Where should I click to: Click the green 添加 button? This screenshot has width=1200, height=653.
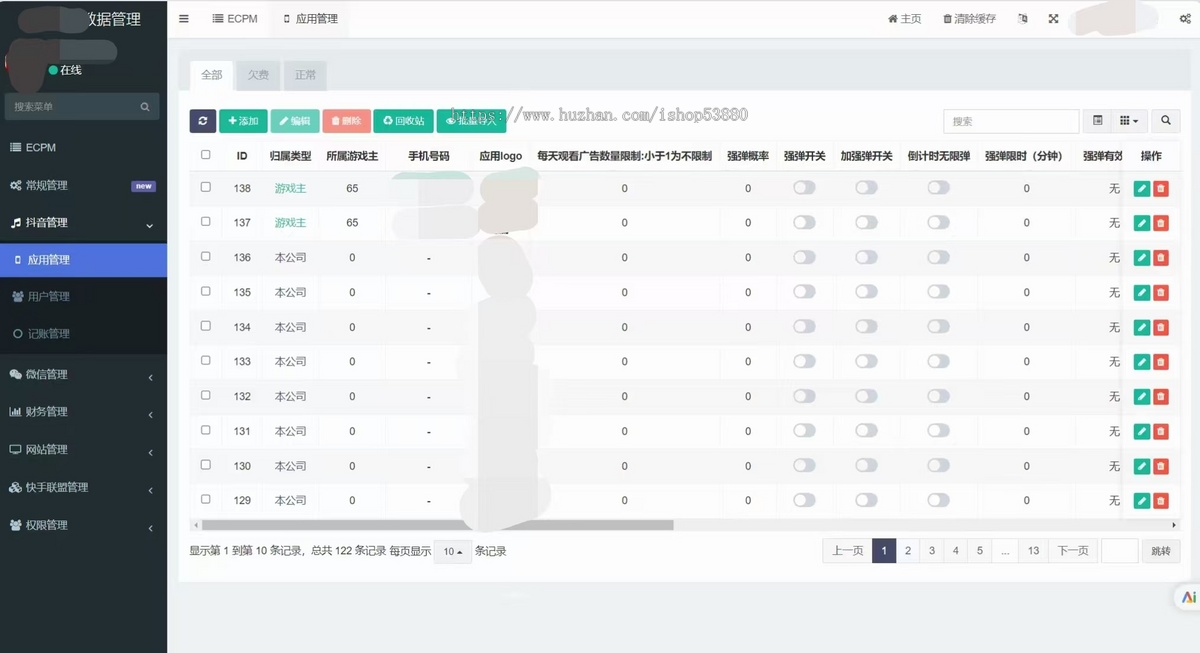coord(243,121)
